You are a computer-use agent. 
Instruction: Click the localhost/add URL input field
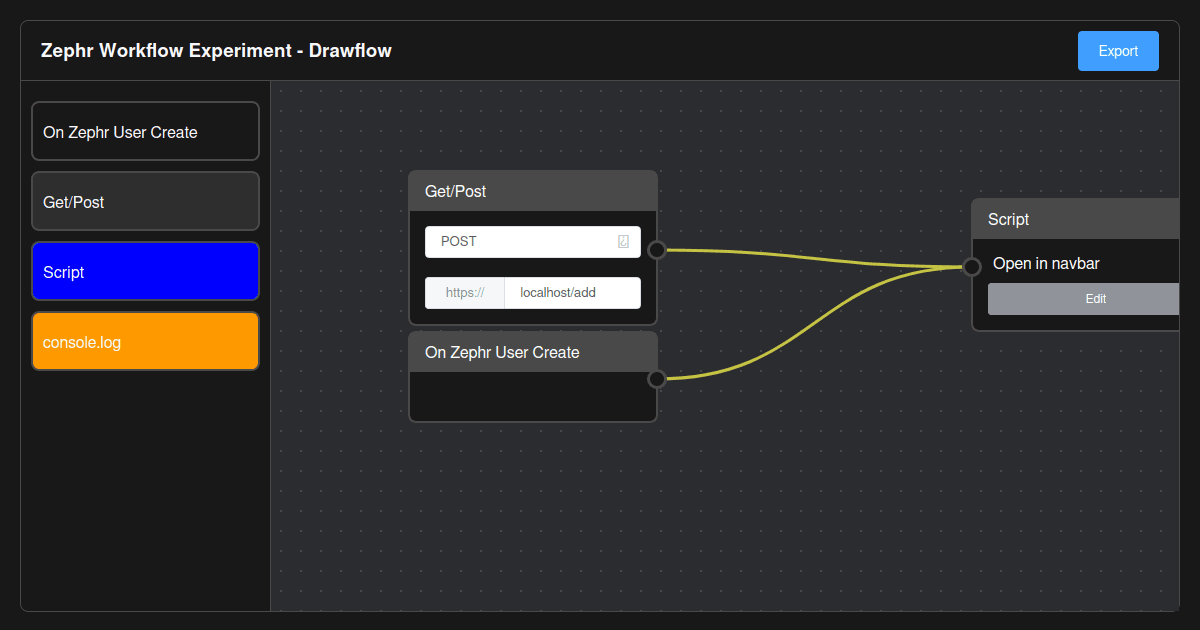click(x=572, y=292)
